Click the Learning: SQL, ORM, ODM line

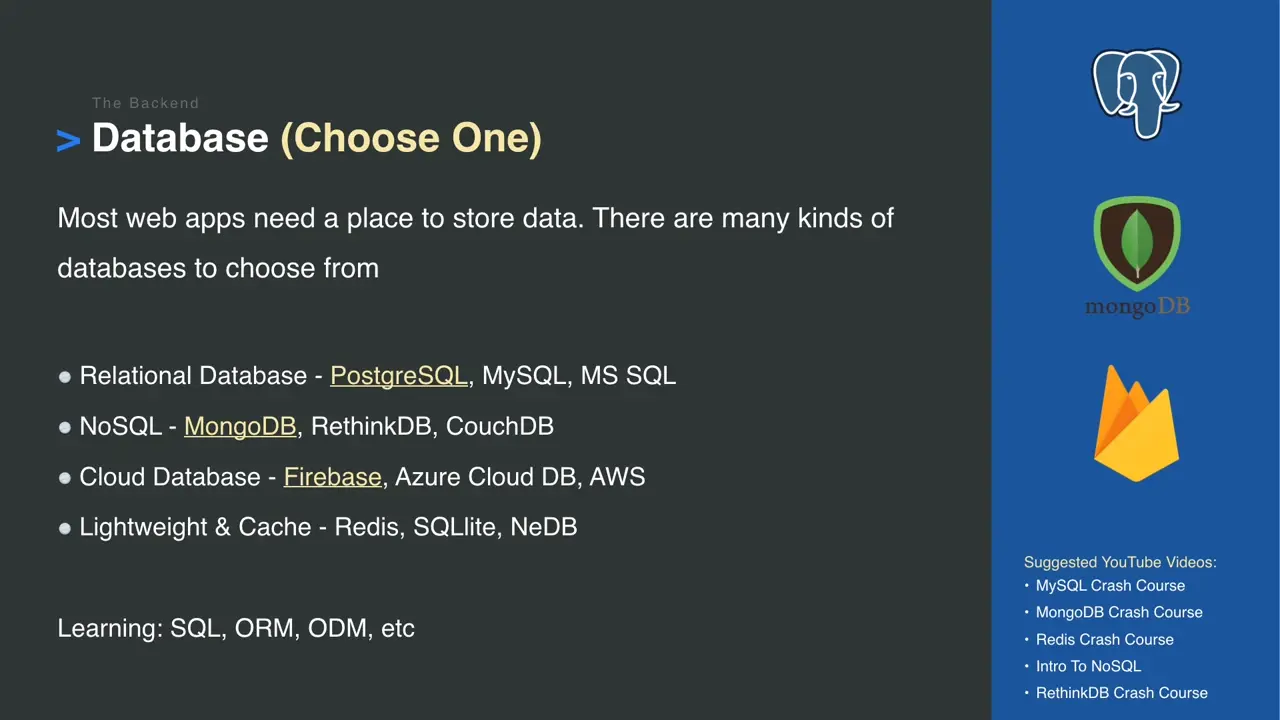(x=236, y=629)
